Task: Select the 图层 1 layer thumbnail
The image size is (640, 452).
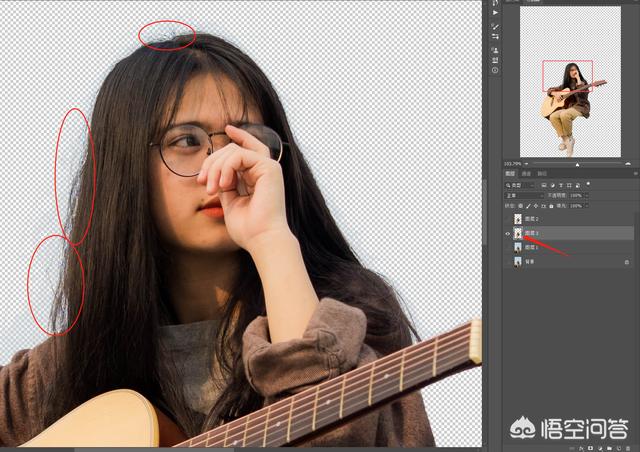Action: 518,247
